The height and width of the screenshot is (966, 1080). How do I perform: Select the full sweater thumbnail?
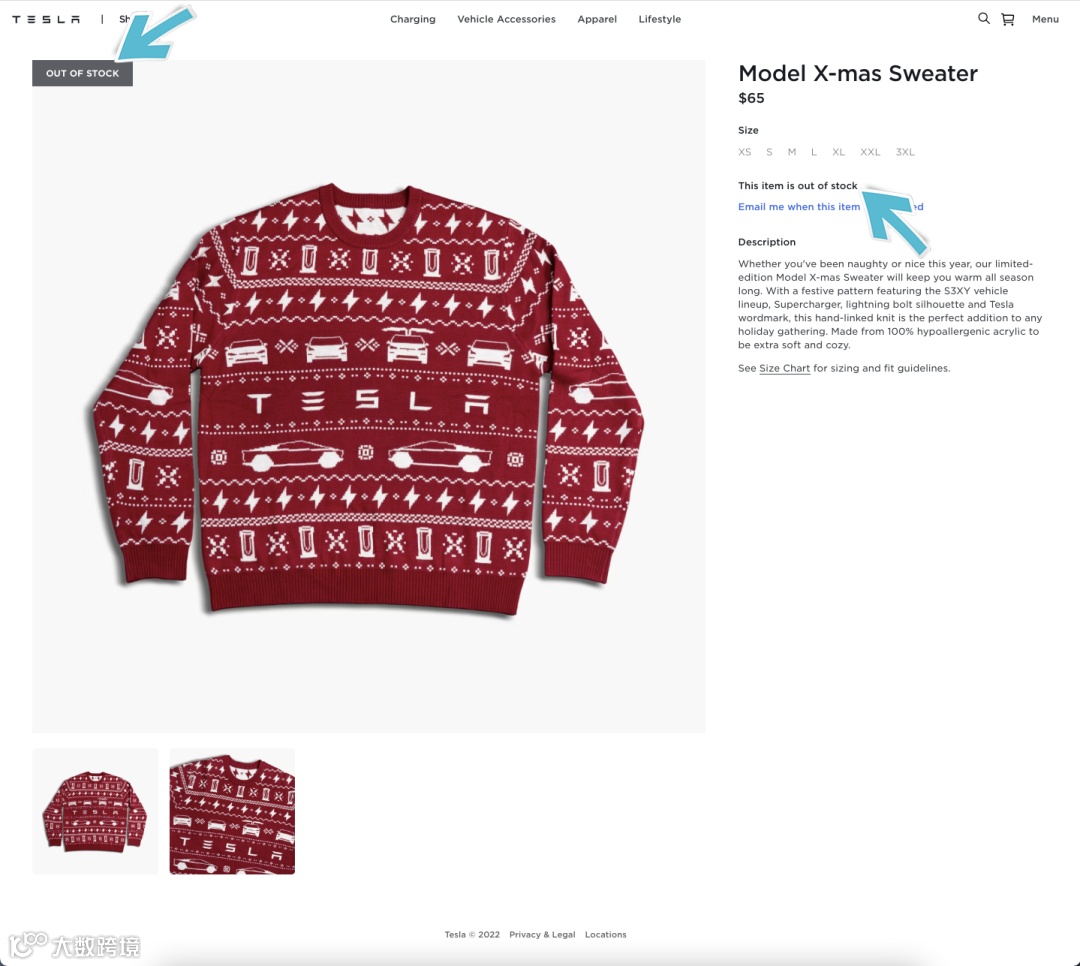point(95,811)
